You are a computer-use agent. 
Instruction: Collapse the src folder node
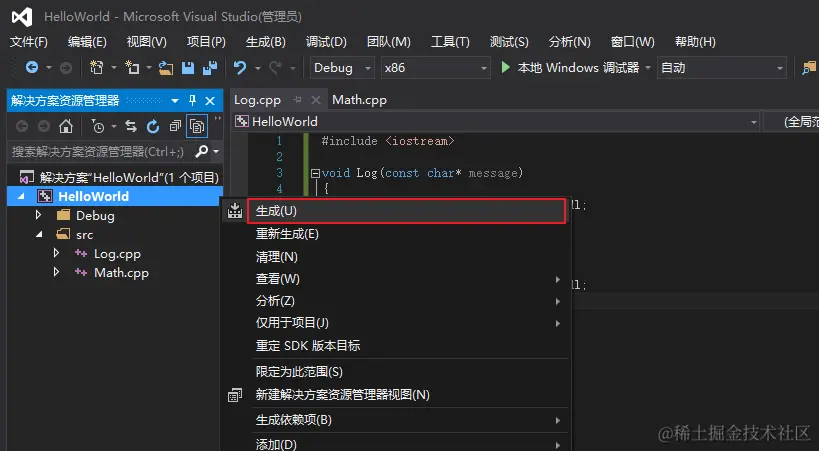coord(39,235)
